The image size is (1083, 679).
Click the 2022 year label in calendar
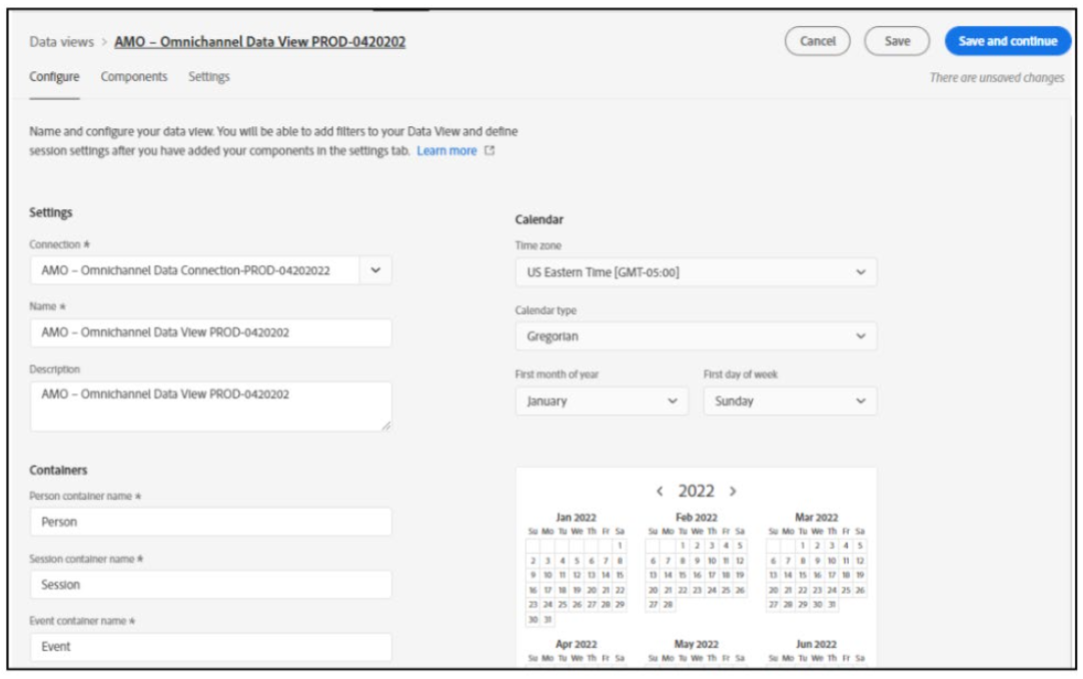[696, 491]
